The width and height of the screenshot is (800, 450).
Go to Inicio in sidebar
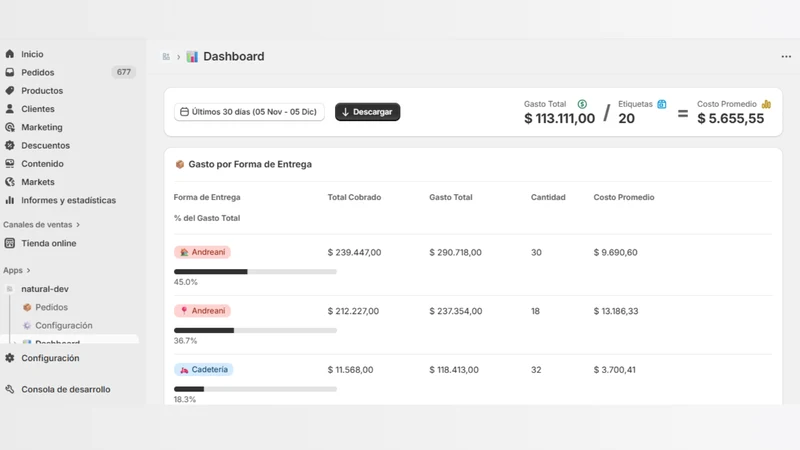(x=32, y=54)
